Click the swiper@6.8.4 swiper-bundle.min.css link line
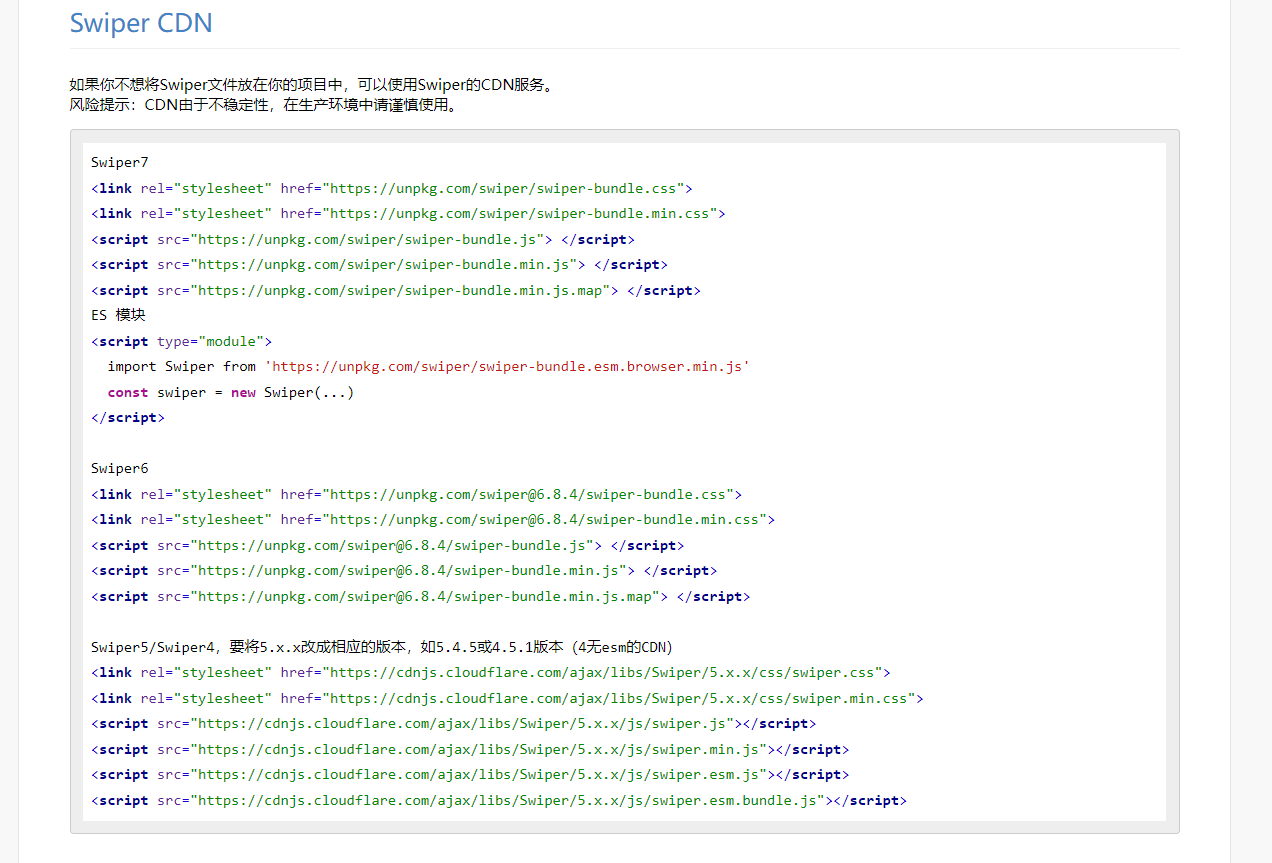1272x863 pixels. [x=433, y=519]
